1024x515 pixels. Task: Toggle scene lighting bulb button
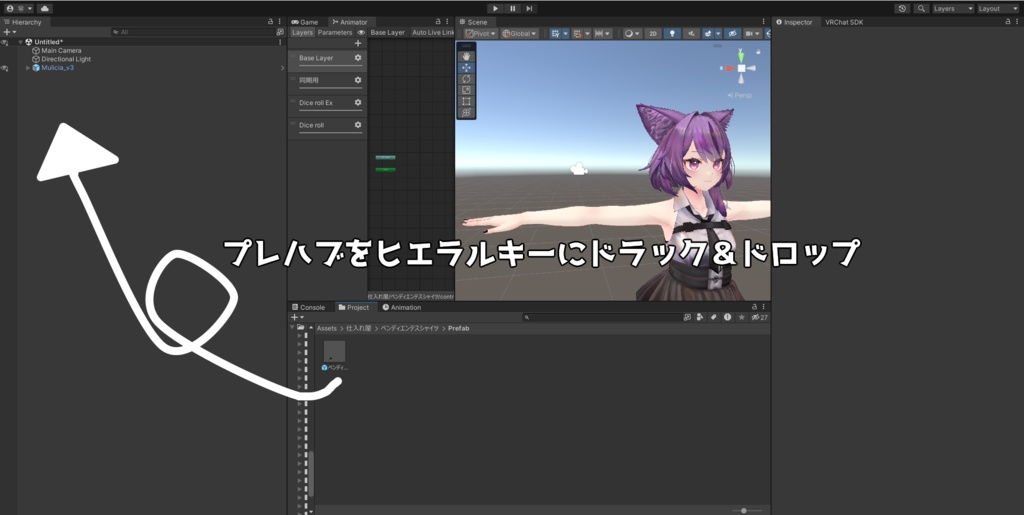[672, 33]
